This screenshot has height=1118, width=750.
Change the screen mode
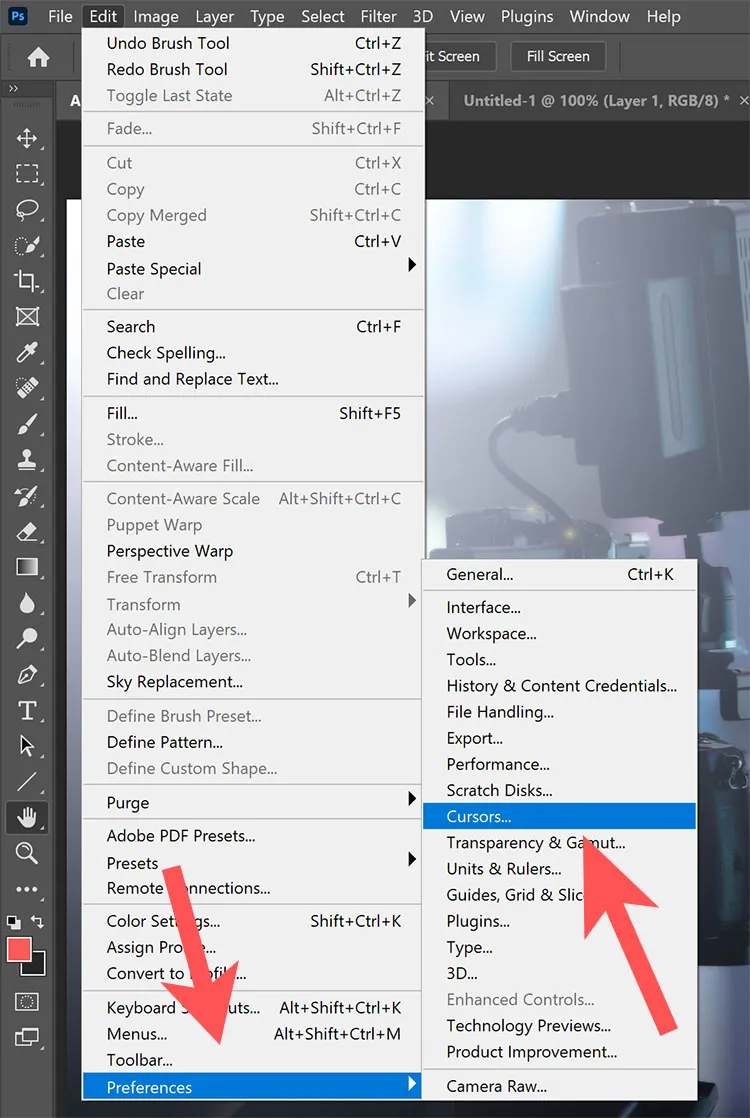click(27, 1037)
